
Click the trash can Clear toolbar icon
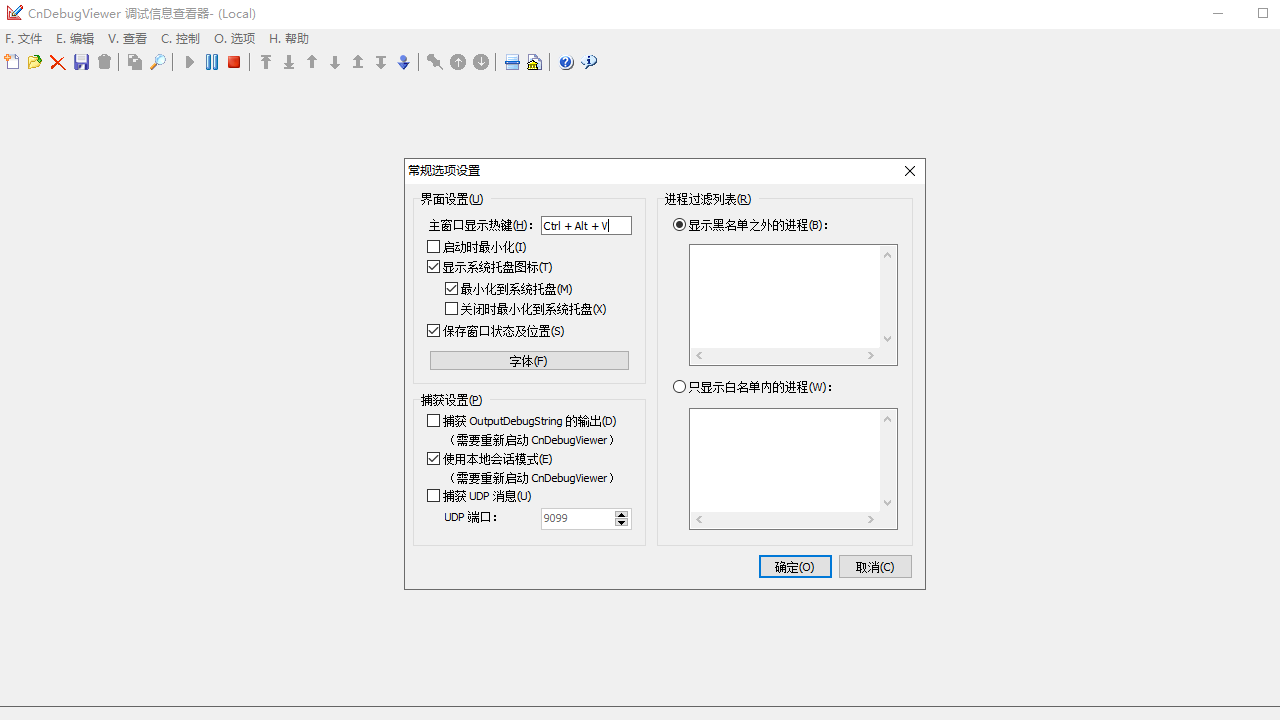[x=104, y=62]
